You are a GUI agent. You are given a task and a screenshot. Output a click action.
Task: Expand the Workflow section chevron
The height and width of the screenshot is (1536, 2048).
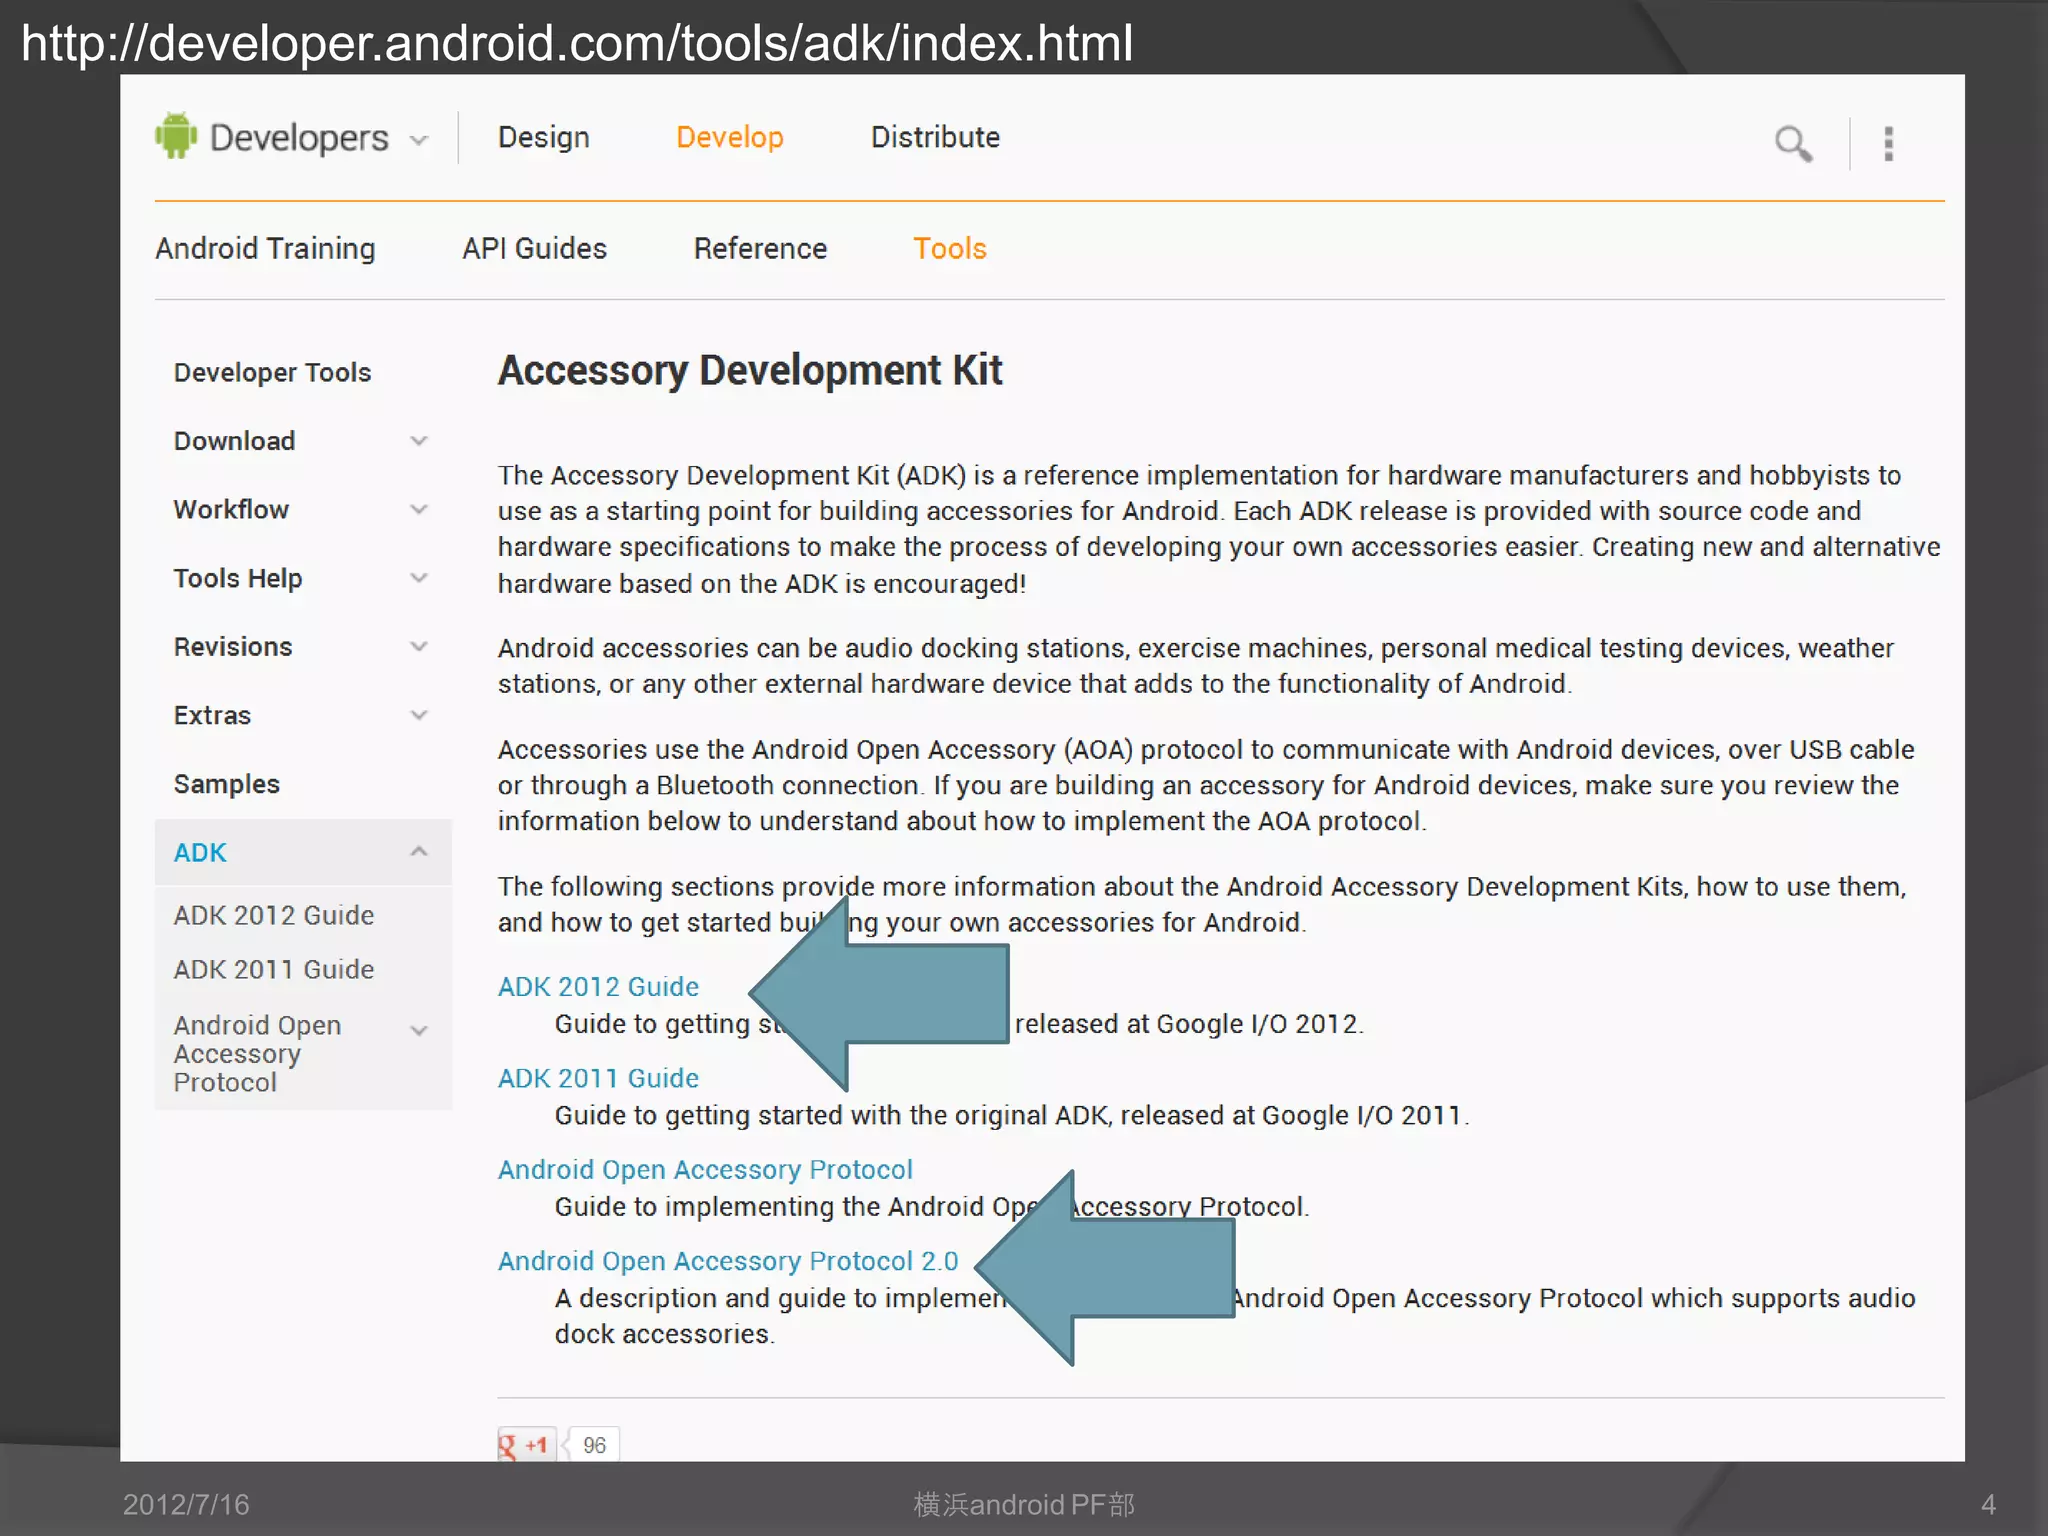click(x=419, y=509)
